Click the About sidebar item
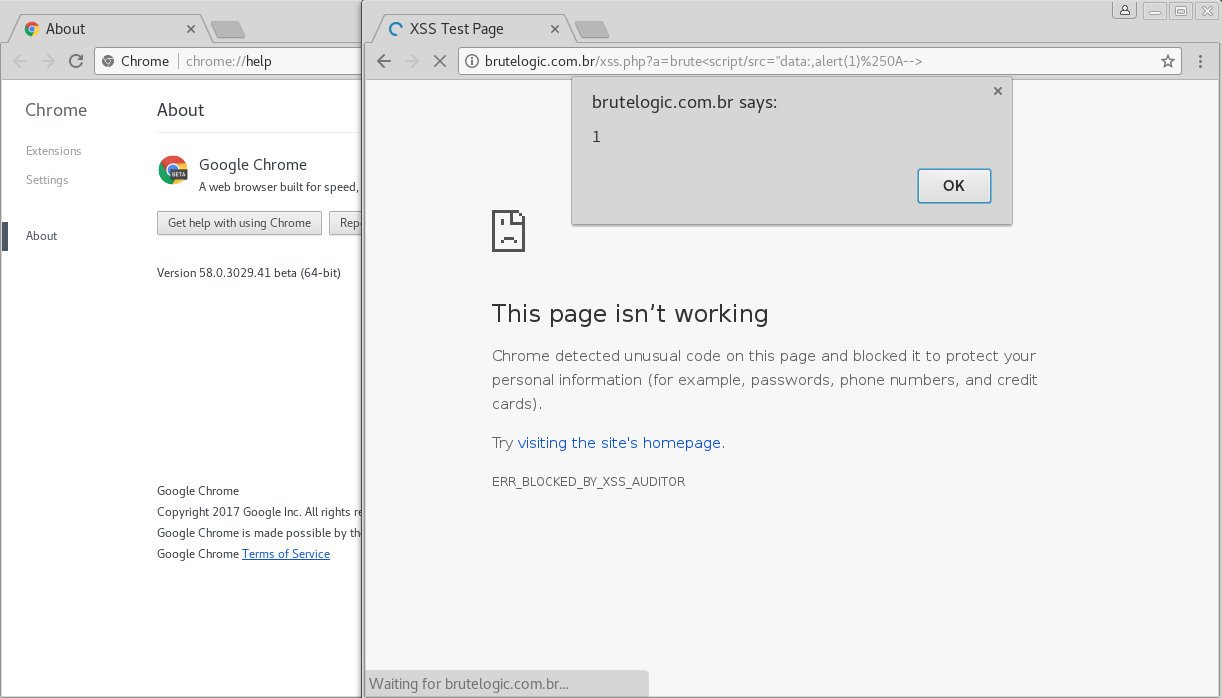 pyautogui.click(x=42, y=236)
